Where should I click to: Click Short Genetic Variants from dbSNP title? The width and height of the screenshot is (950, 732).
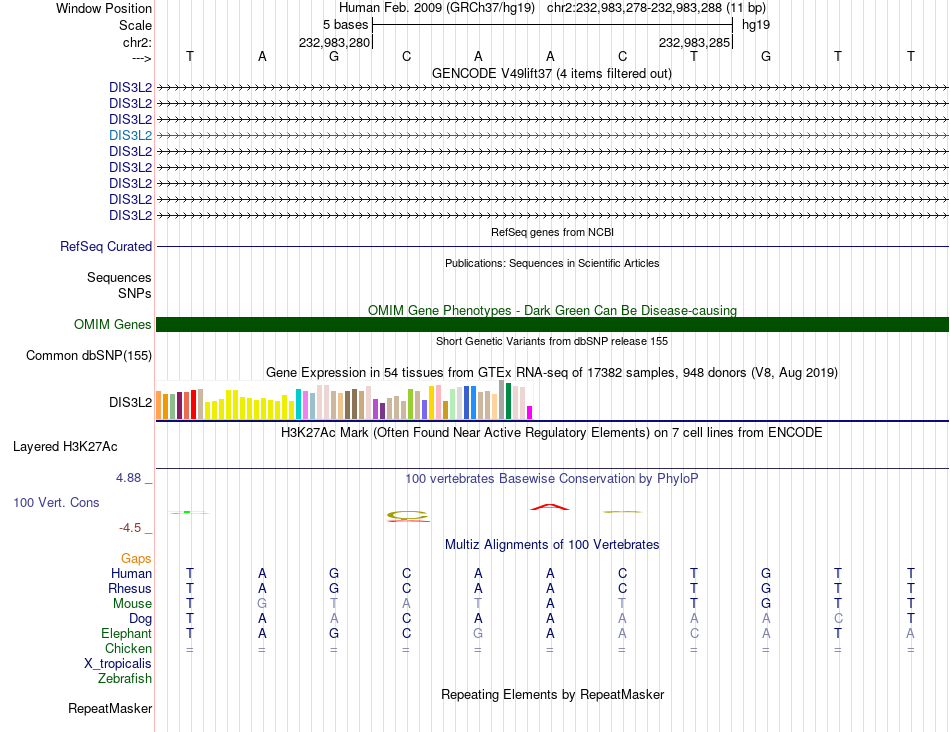[x=552, y=341]
